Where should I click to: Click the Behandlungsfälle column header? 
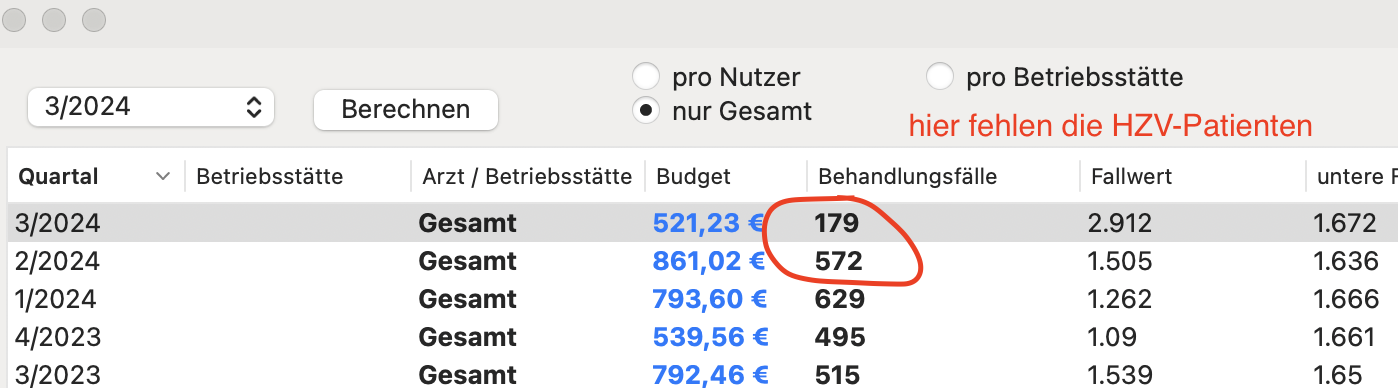pyautogui.click(x=907, y=177)
